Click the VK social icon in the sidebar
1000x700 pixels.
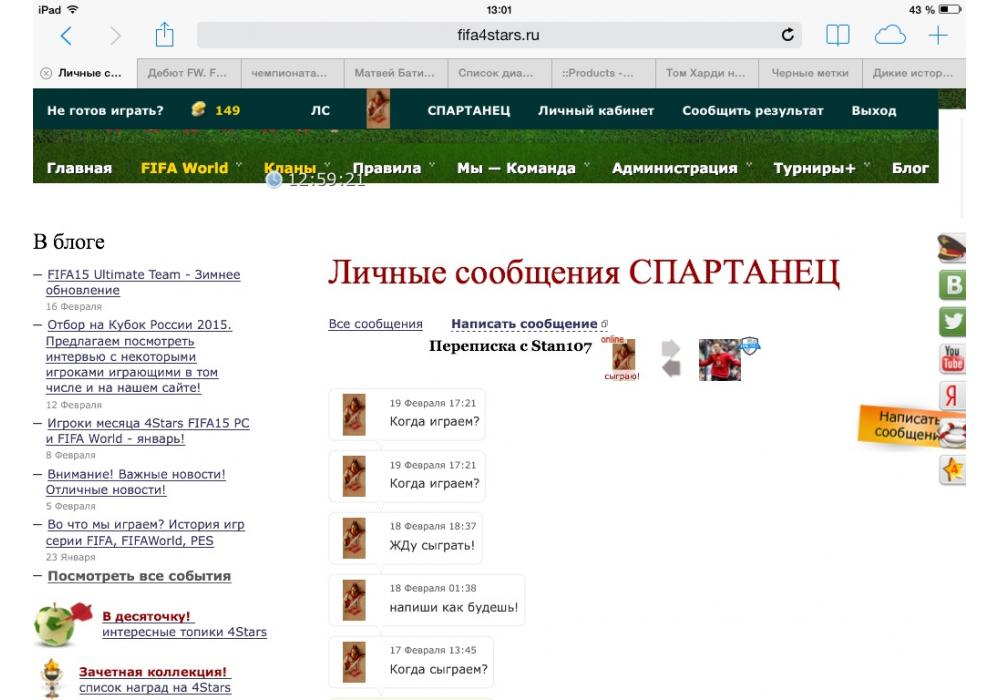953,286
